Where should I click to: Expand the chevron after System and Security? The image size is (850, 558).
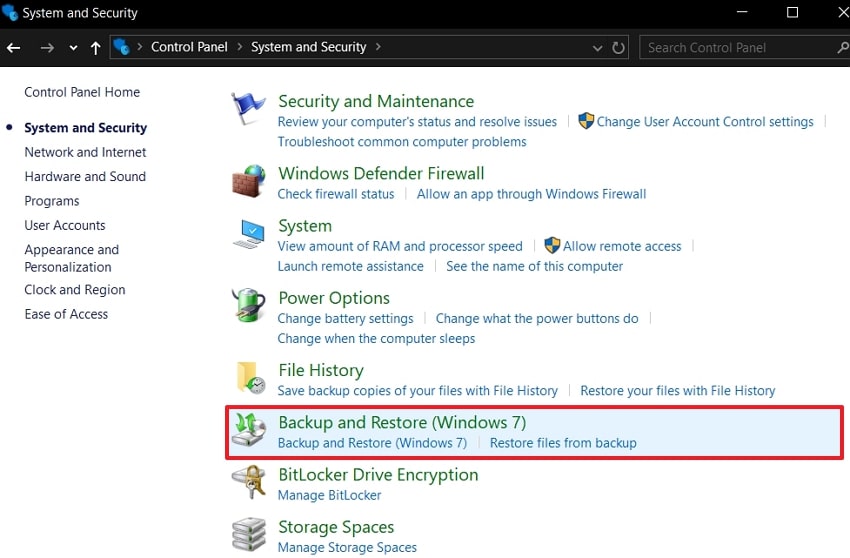click(x=378, y=47)
